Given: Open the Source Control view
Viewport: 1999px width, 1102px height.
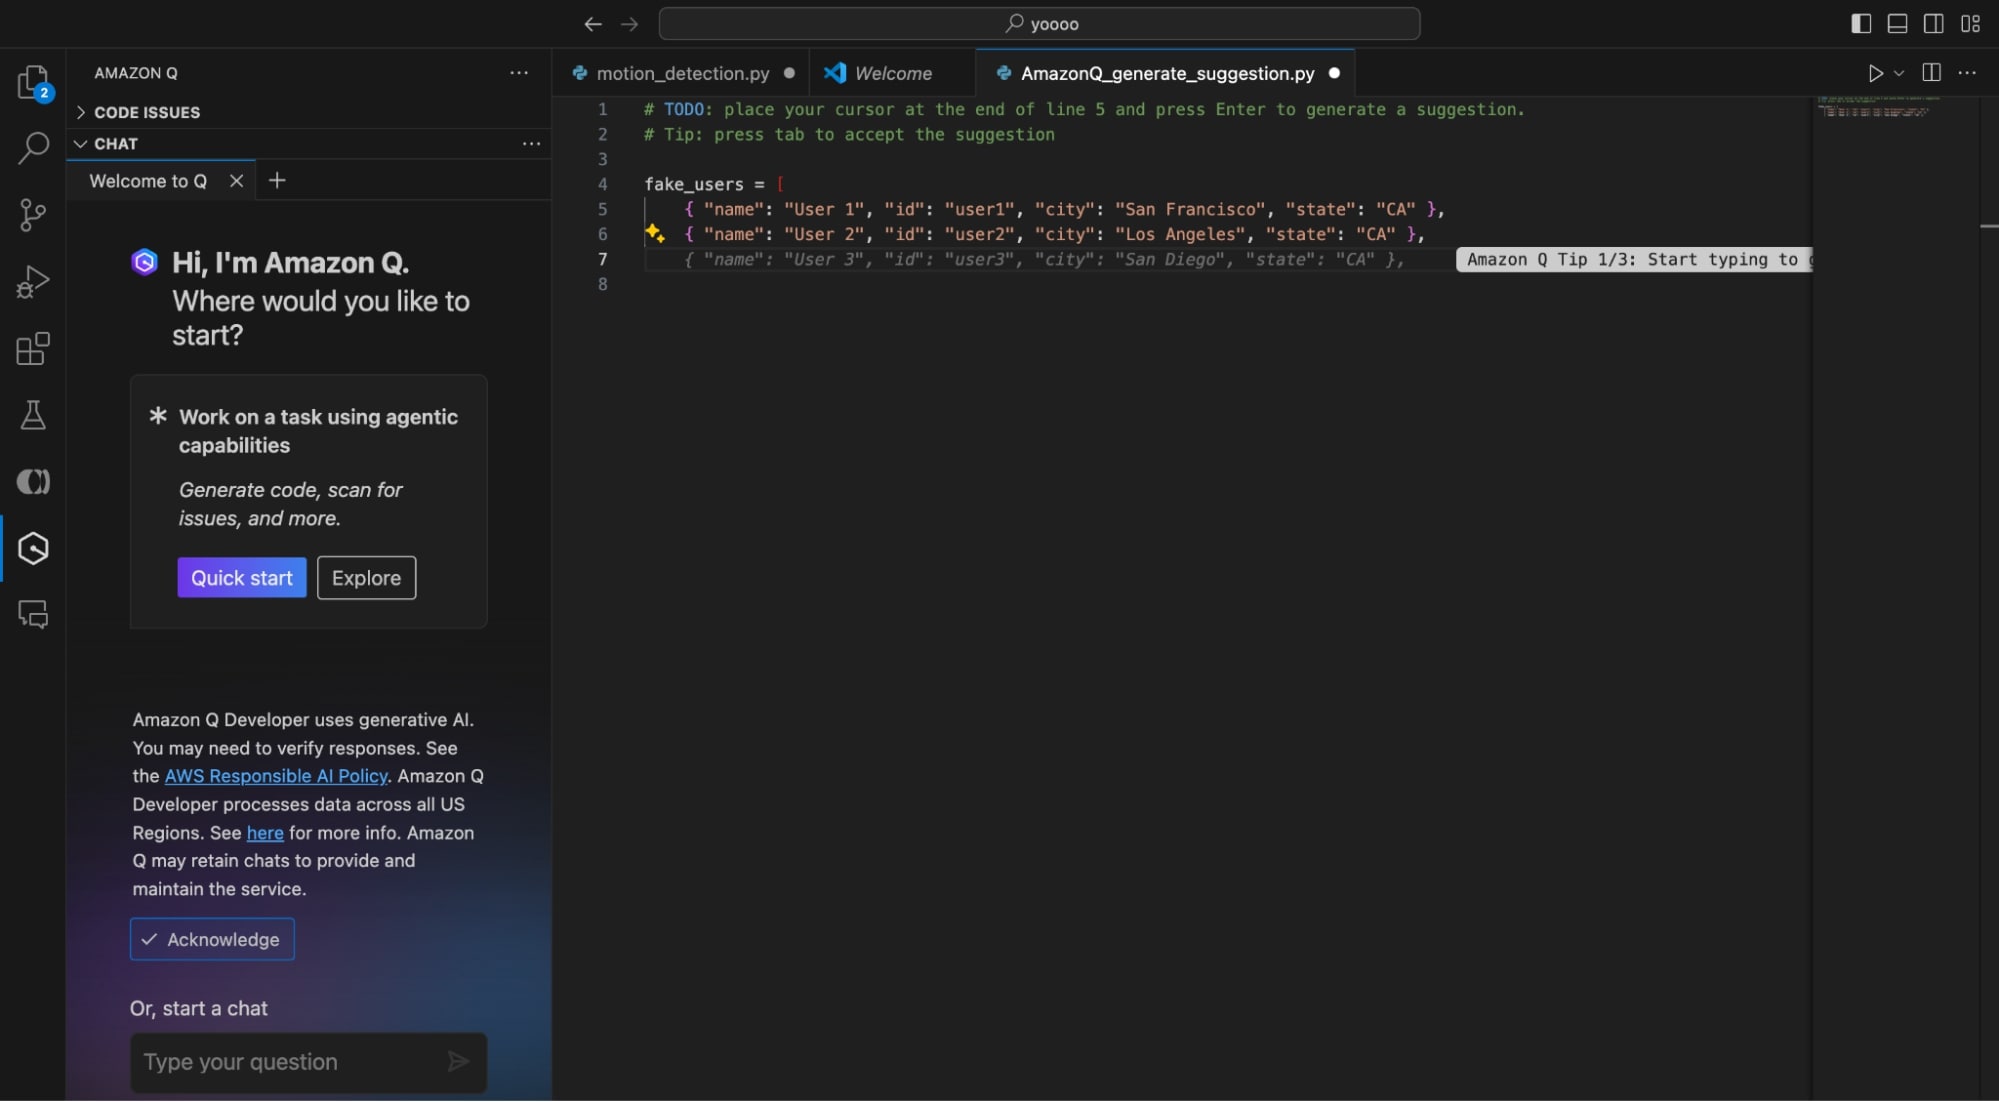Looking at the screenshot, I should click(33, 215).
